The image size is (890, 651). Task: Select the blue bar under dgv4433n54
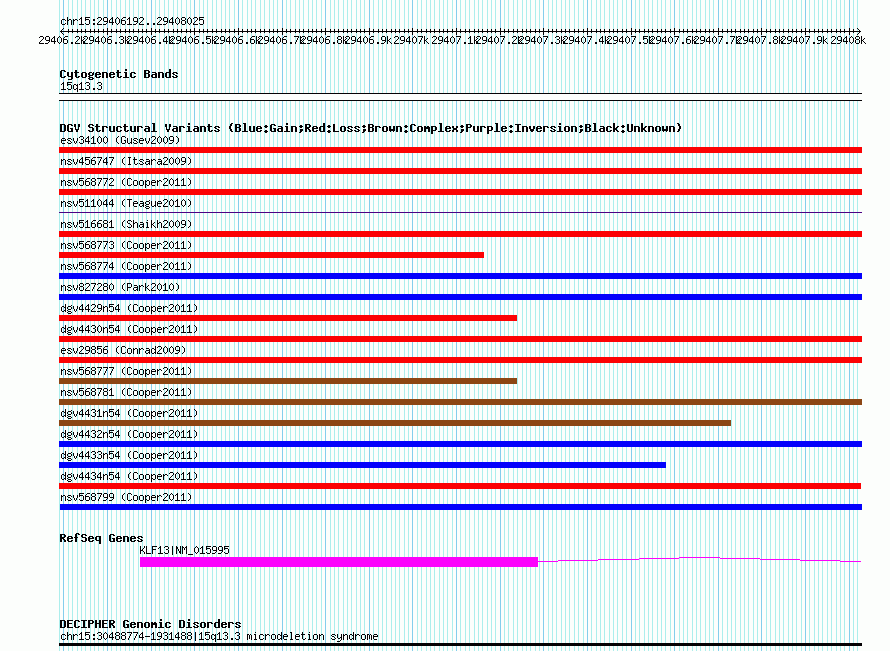(362, 465)
